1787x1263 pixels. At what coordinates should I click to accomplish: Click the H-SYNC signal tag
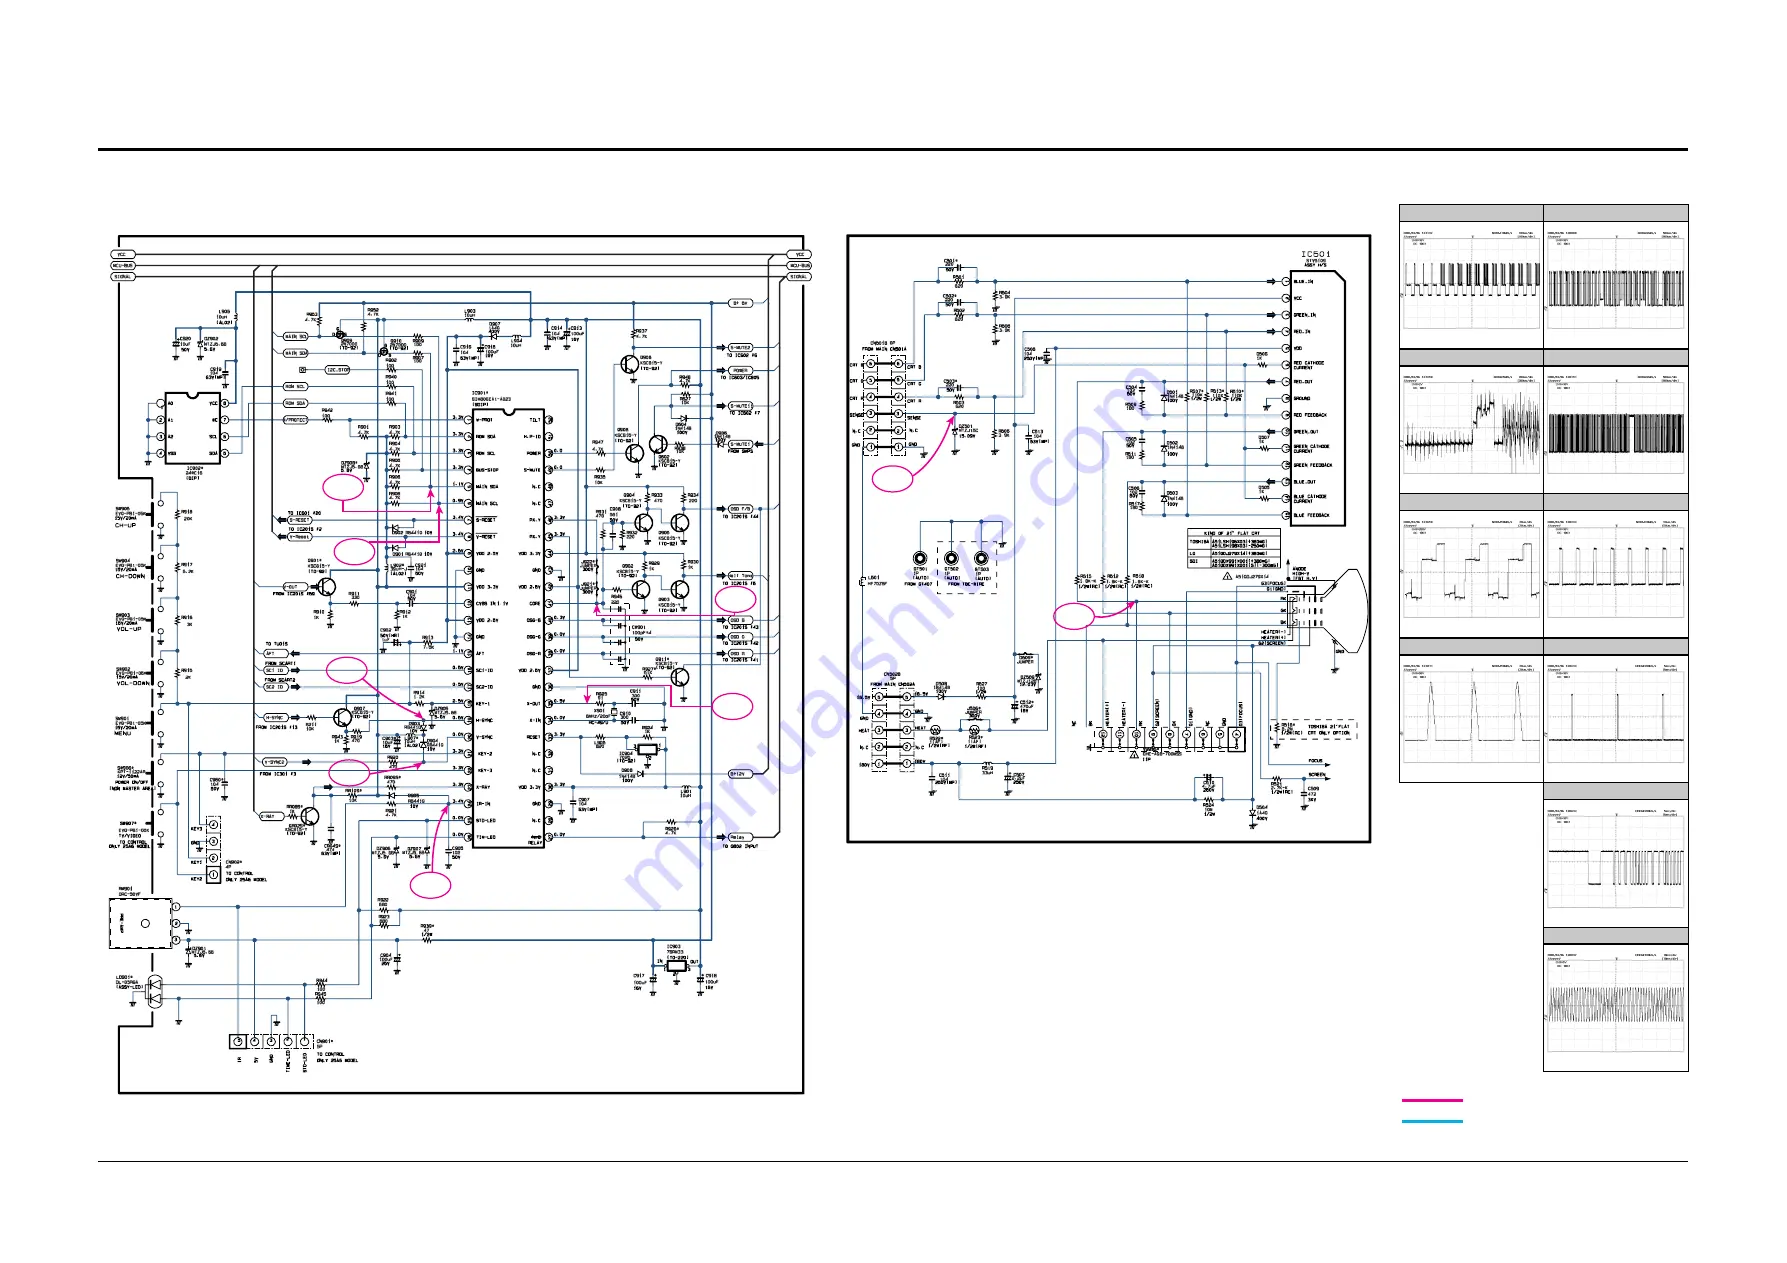coord(275,718)
